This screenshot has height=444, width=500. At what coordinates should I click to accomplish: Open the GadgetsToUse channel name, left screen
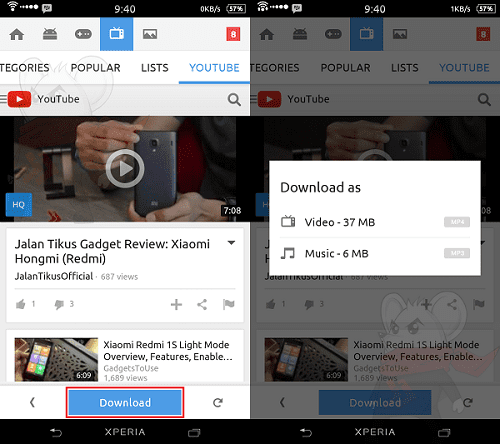[x=131, y=368]
